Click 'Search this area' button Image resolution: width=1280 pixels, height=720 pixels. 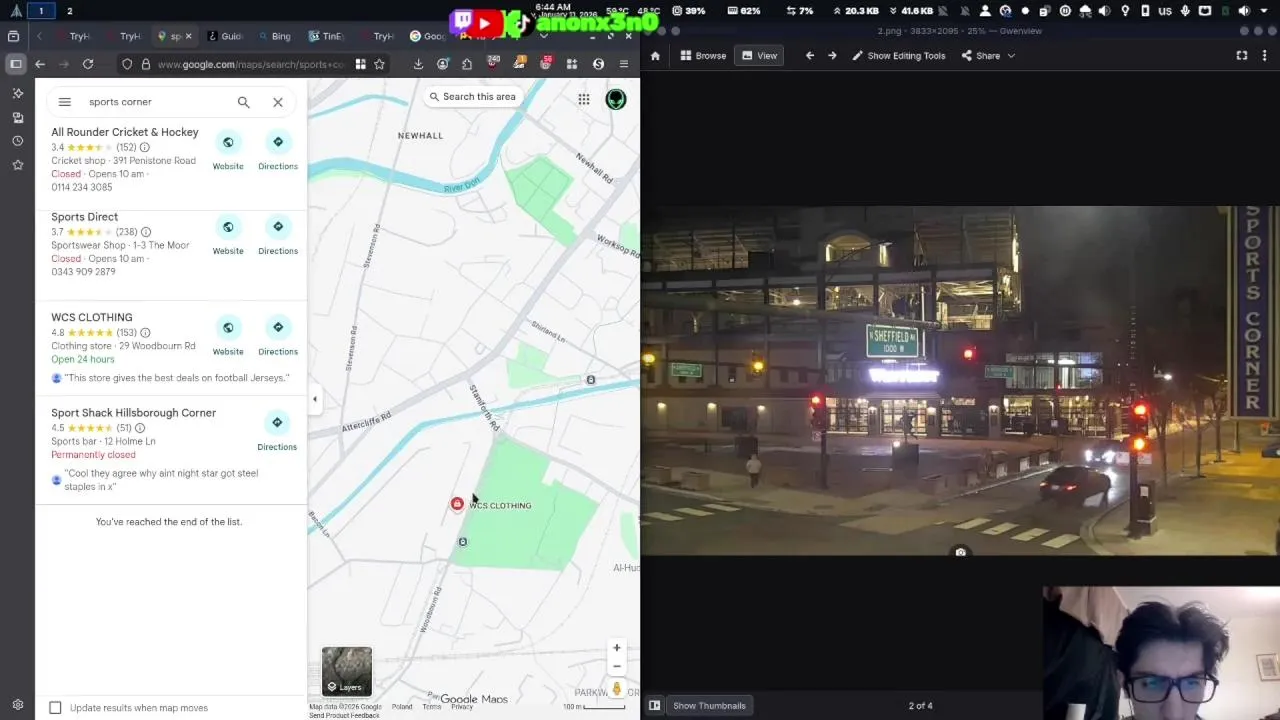[x=472, y=97]
